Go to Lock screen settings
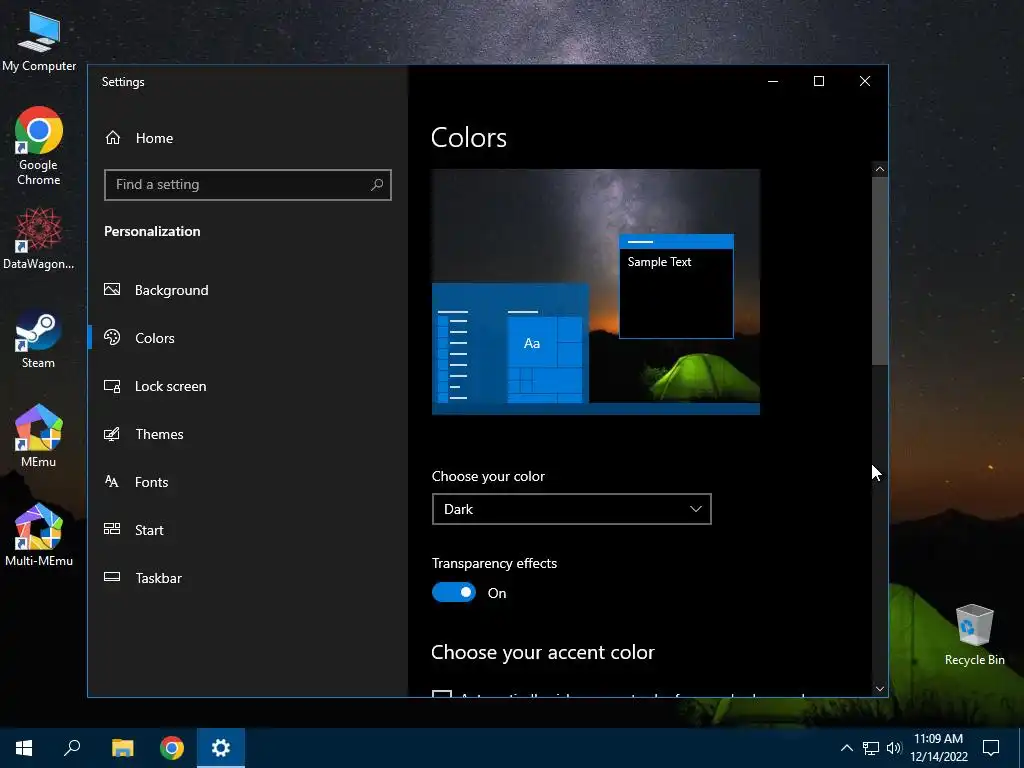 point(170,386)
